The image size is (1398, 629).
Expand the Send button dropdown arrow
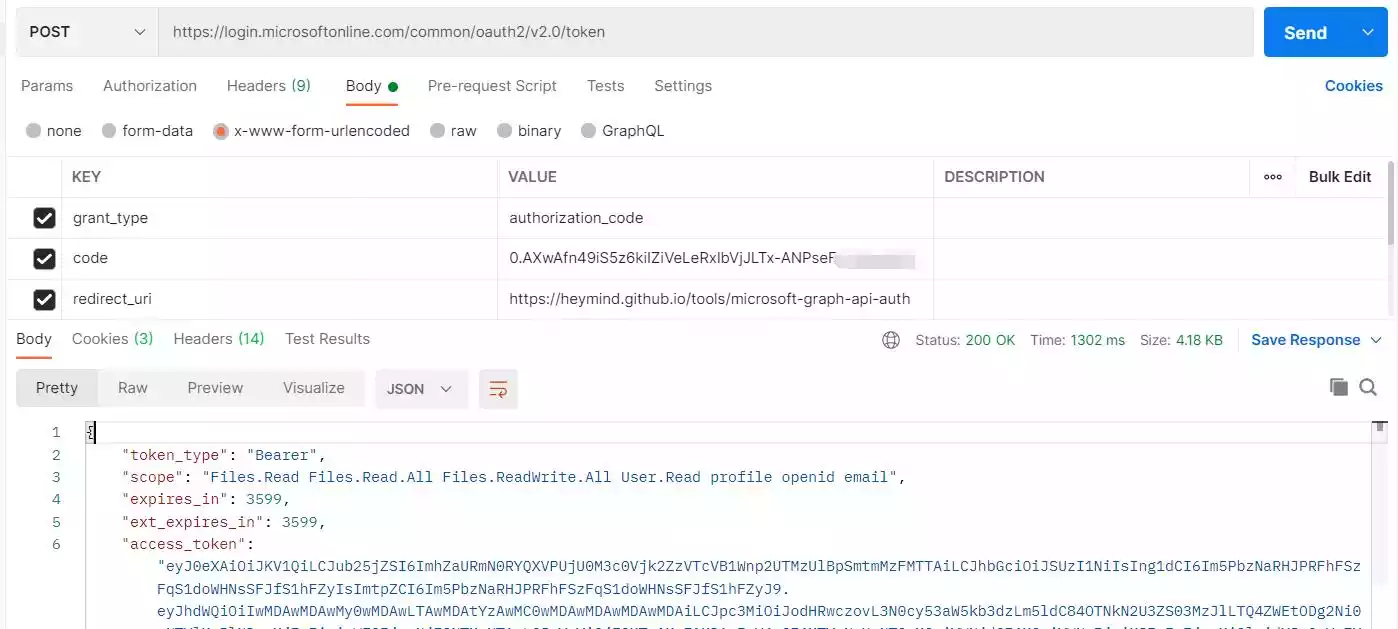click(x=1368, y=33)
